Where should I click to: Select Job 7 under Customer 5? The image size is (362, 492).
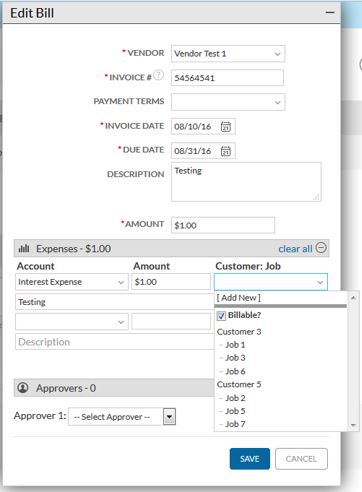(235, 424)
